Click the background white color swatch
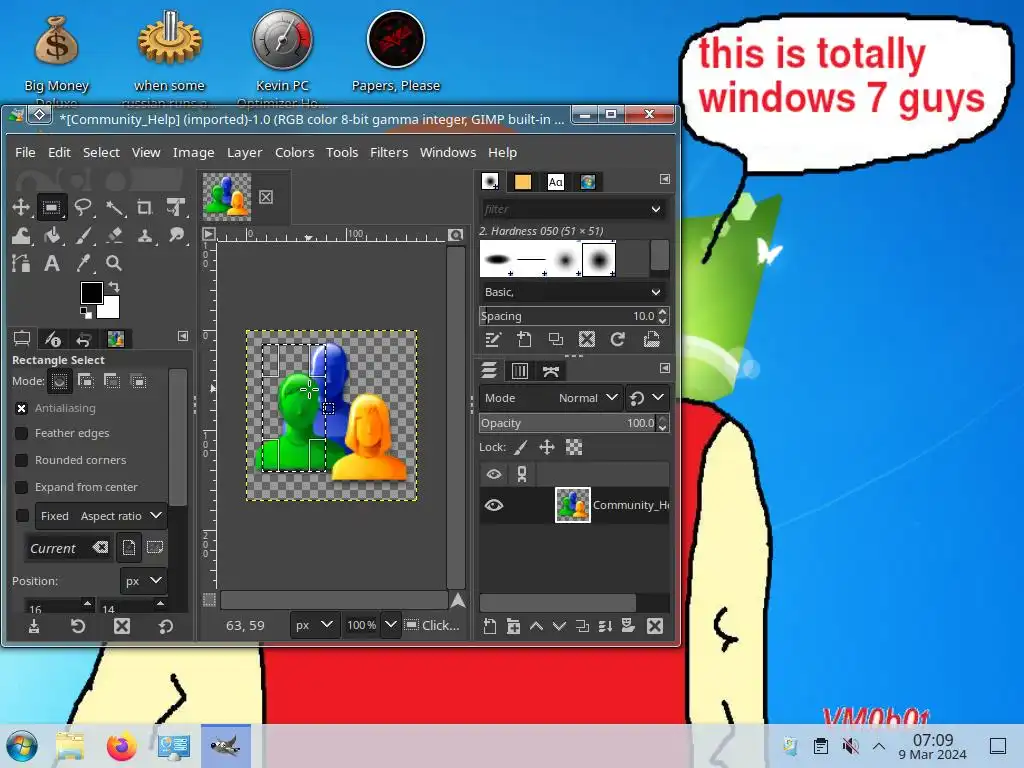 tap(111, 310)
